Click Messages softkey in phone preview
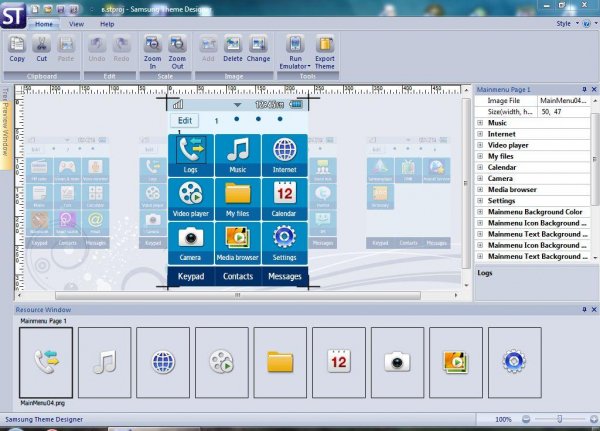 tap(285, 276)
